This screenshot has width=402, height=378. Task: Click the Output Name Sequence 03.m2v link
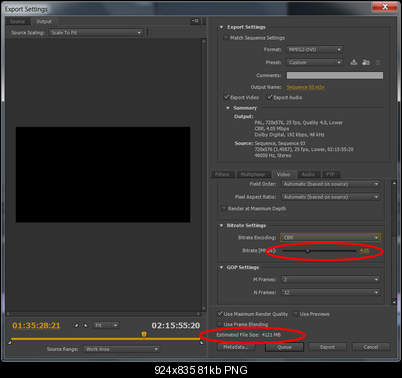point(306,87)
